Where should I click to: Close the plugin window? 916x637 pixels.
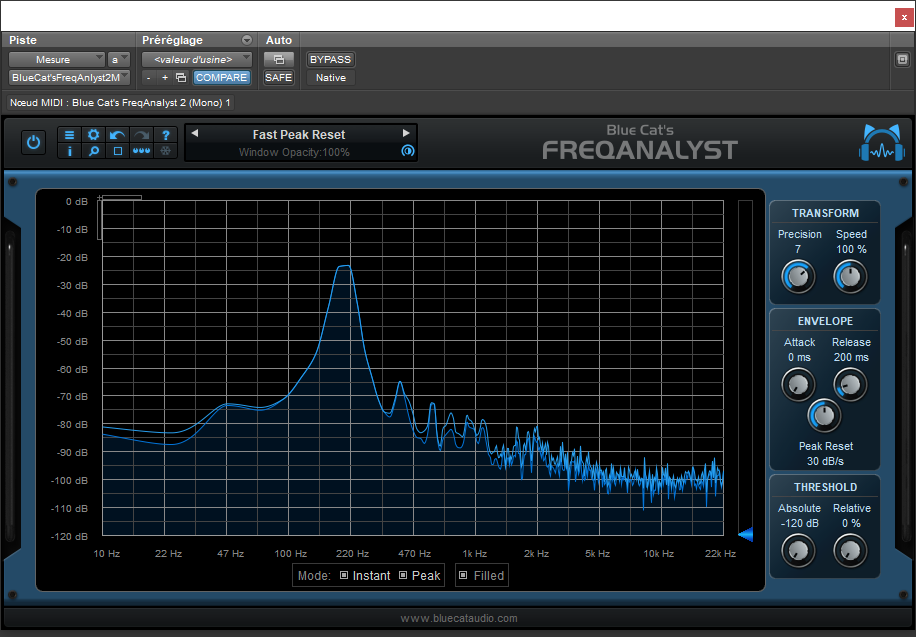coord(904,18)
